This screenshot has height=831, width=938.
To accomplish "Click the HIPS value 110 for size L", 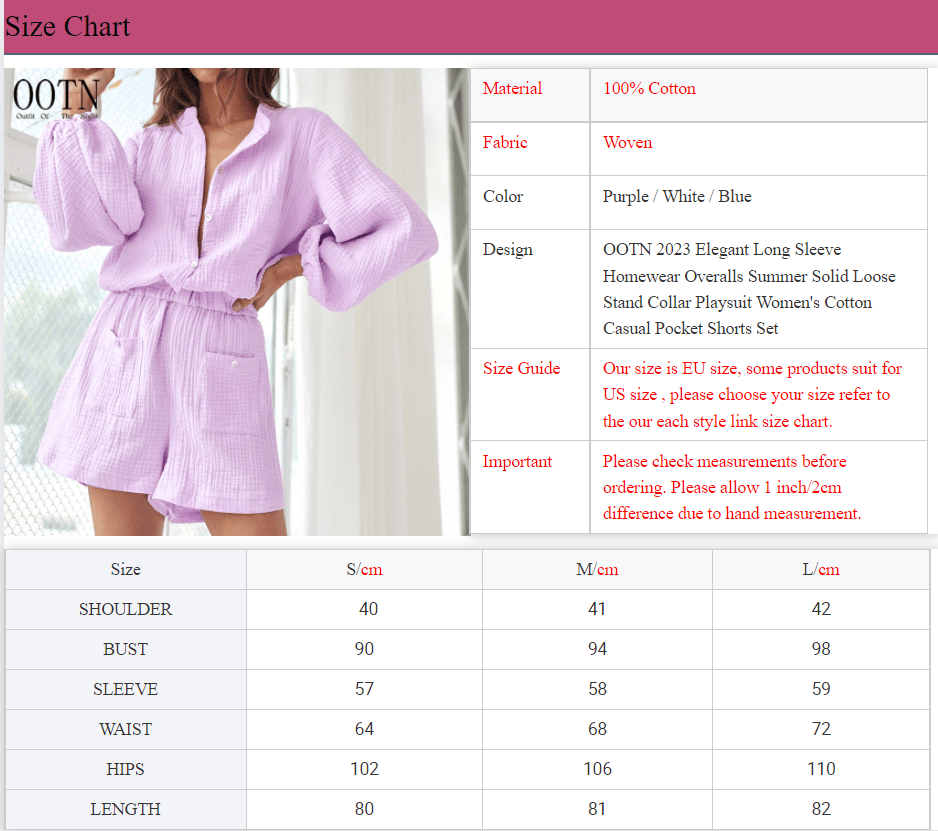I will [x=820, y=769].
